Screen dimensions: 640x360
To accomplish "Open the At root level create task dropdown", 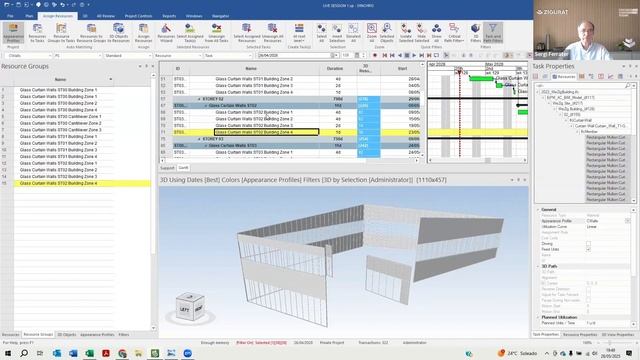I will point(299,33).
